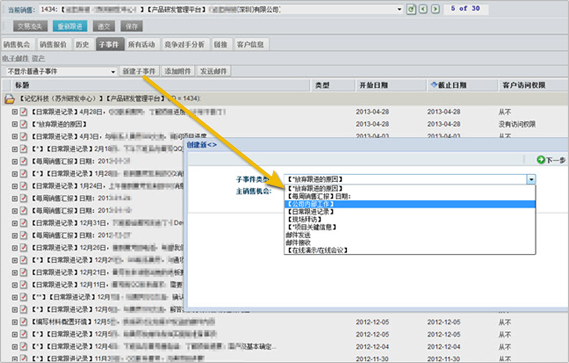Expand the 12月31日 日常跟进记录 row
569x363 pixels.
click(15, 223)
